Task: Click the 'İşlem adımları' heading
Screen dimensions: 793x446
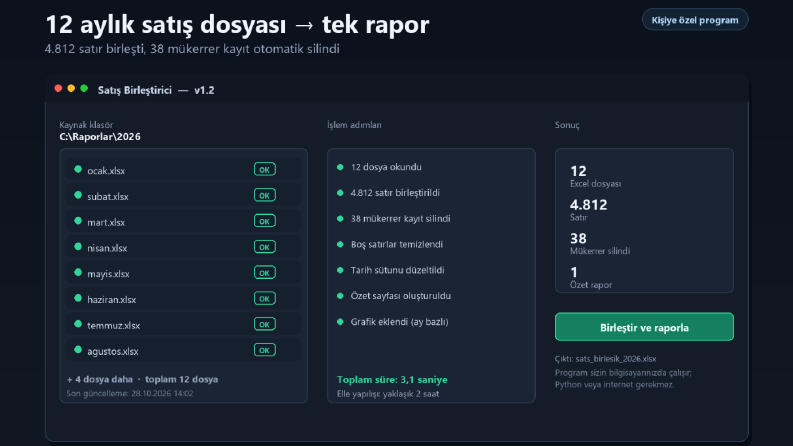Action: point(354,125)
